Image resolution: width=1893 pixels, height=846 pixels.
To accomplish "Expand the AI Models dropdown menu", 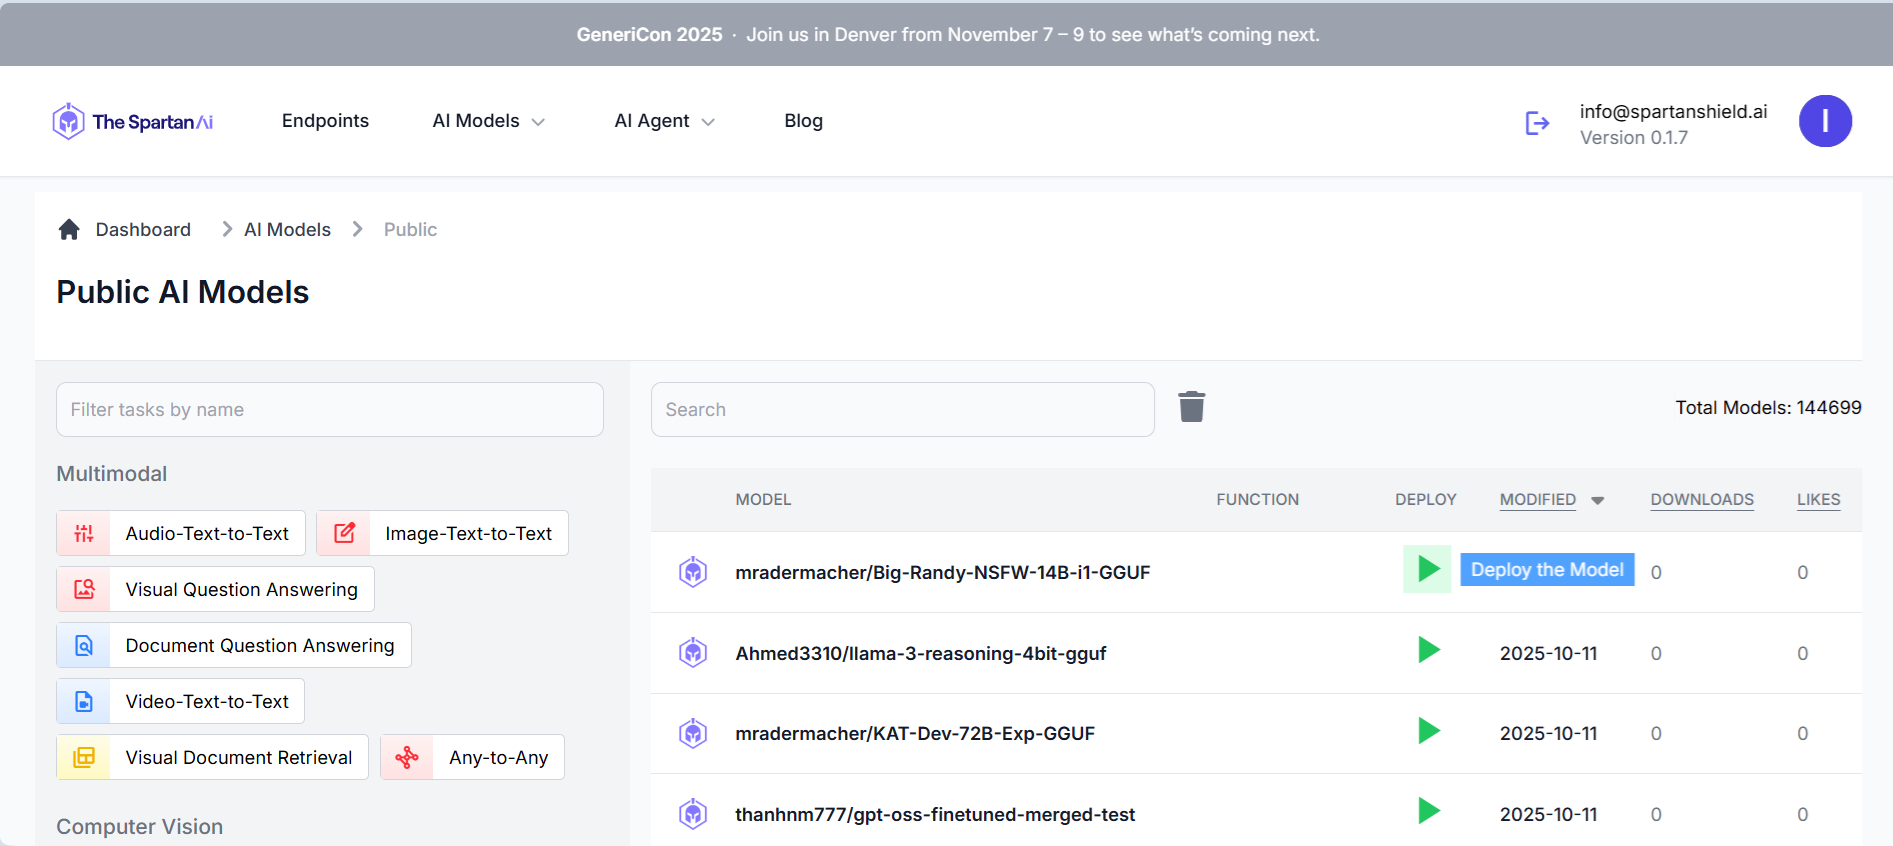I will pyautogui.click(x=488, y=121).
